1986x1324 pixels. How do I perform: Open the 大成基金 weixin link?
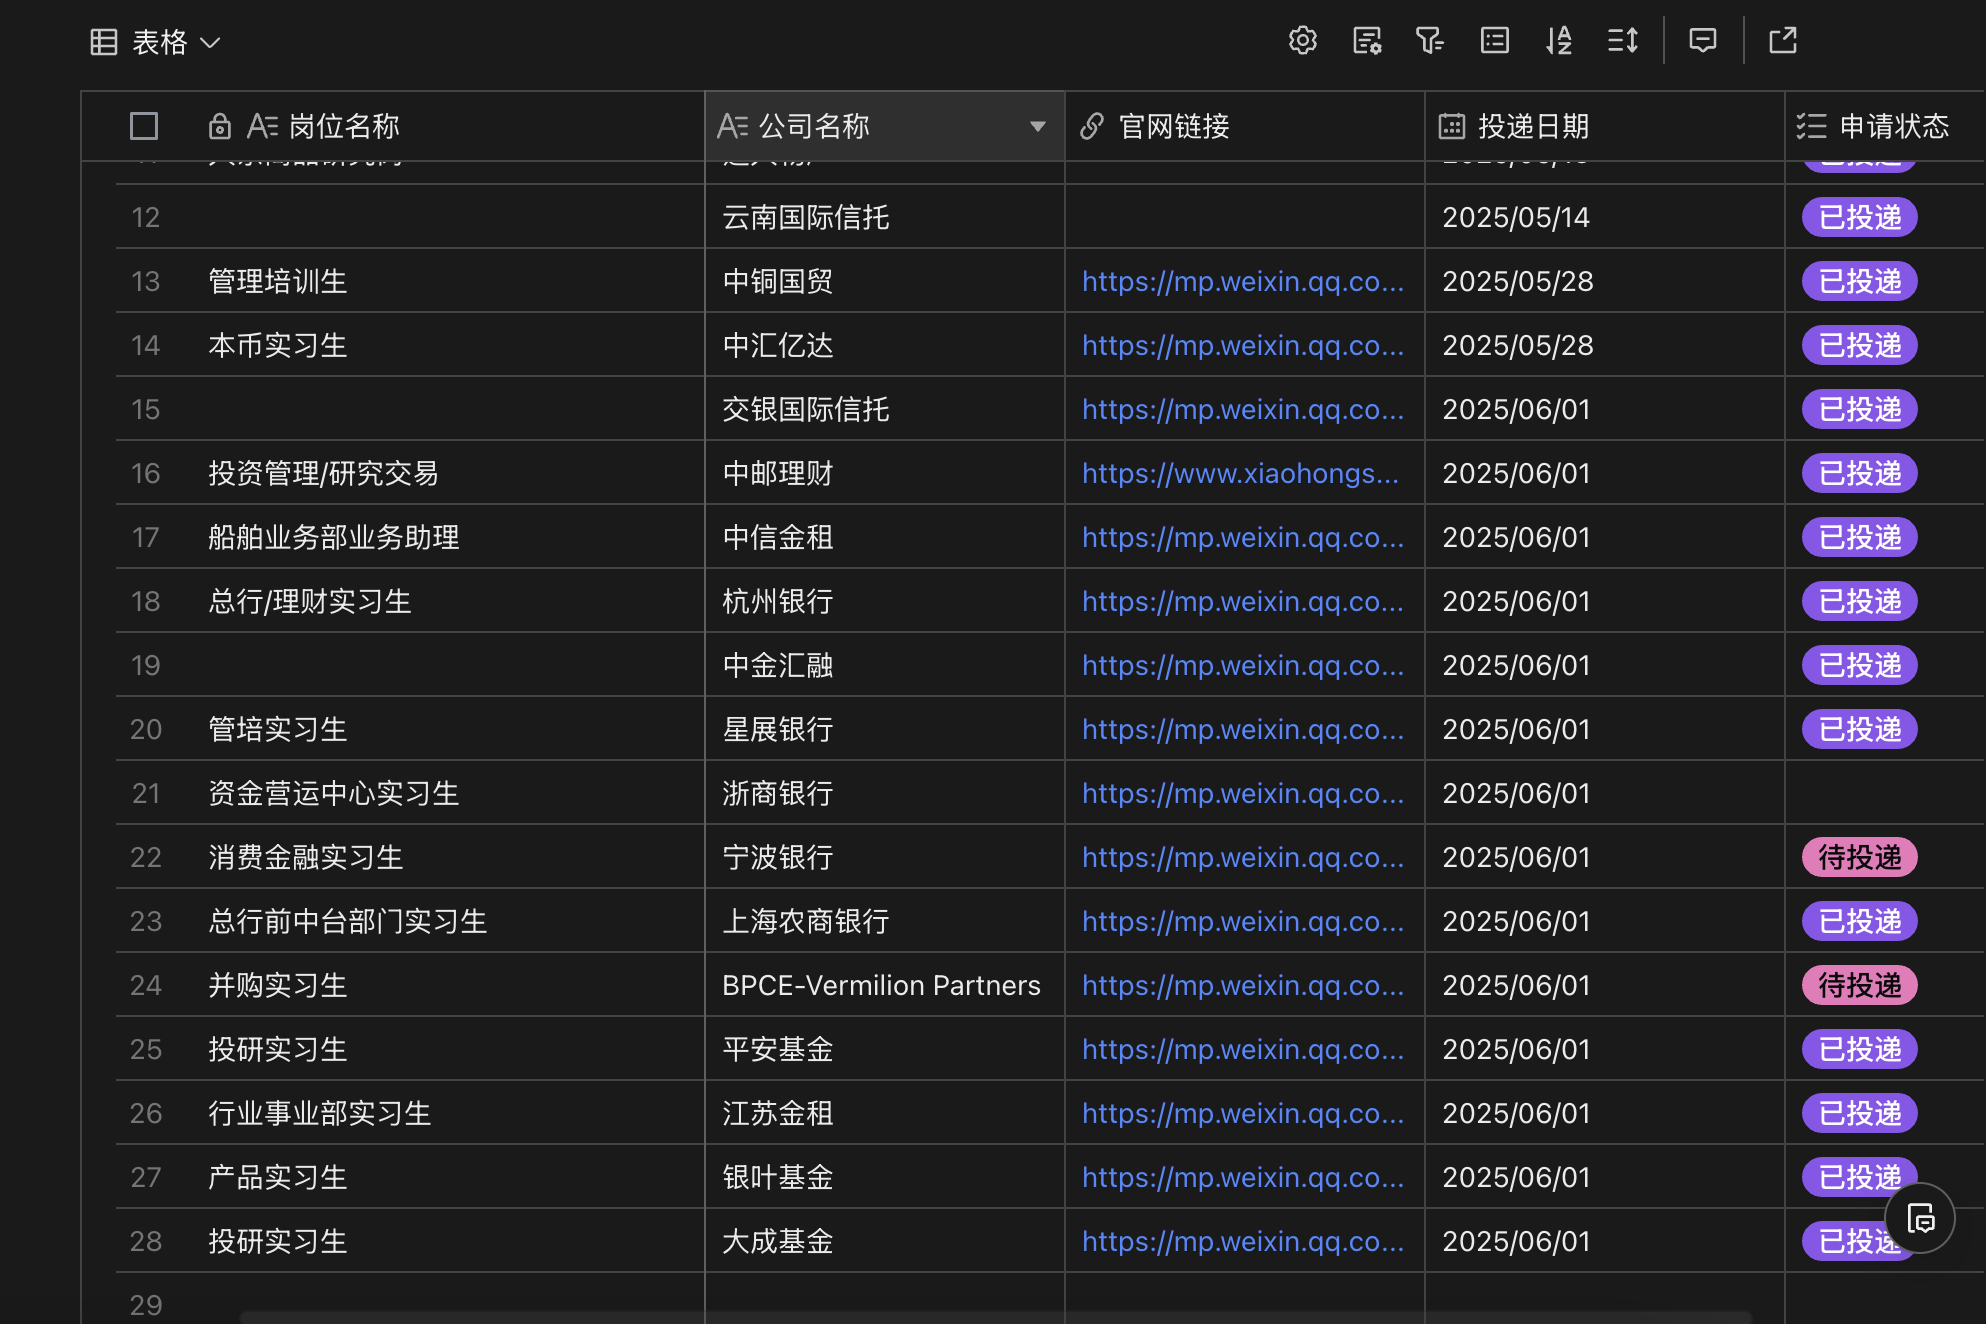point(1243,1241)
